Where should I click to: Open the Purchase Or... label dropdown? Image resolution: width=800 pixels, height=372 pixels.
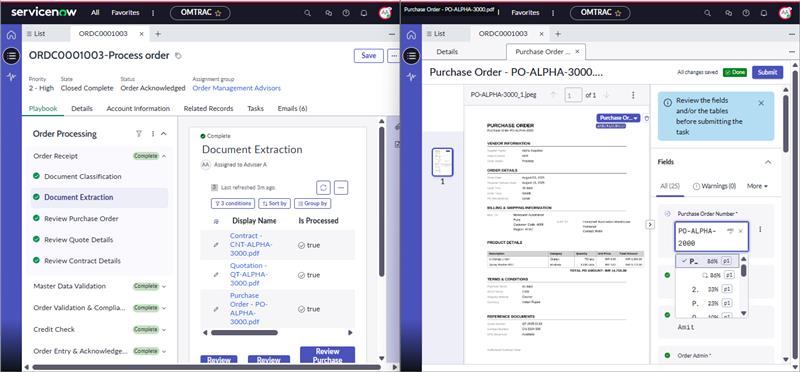[617, 118]
